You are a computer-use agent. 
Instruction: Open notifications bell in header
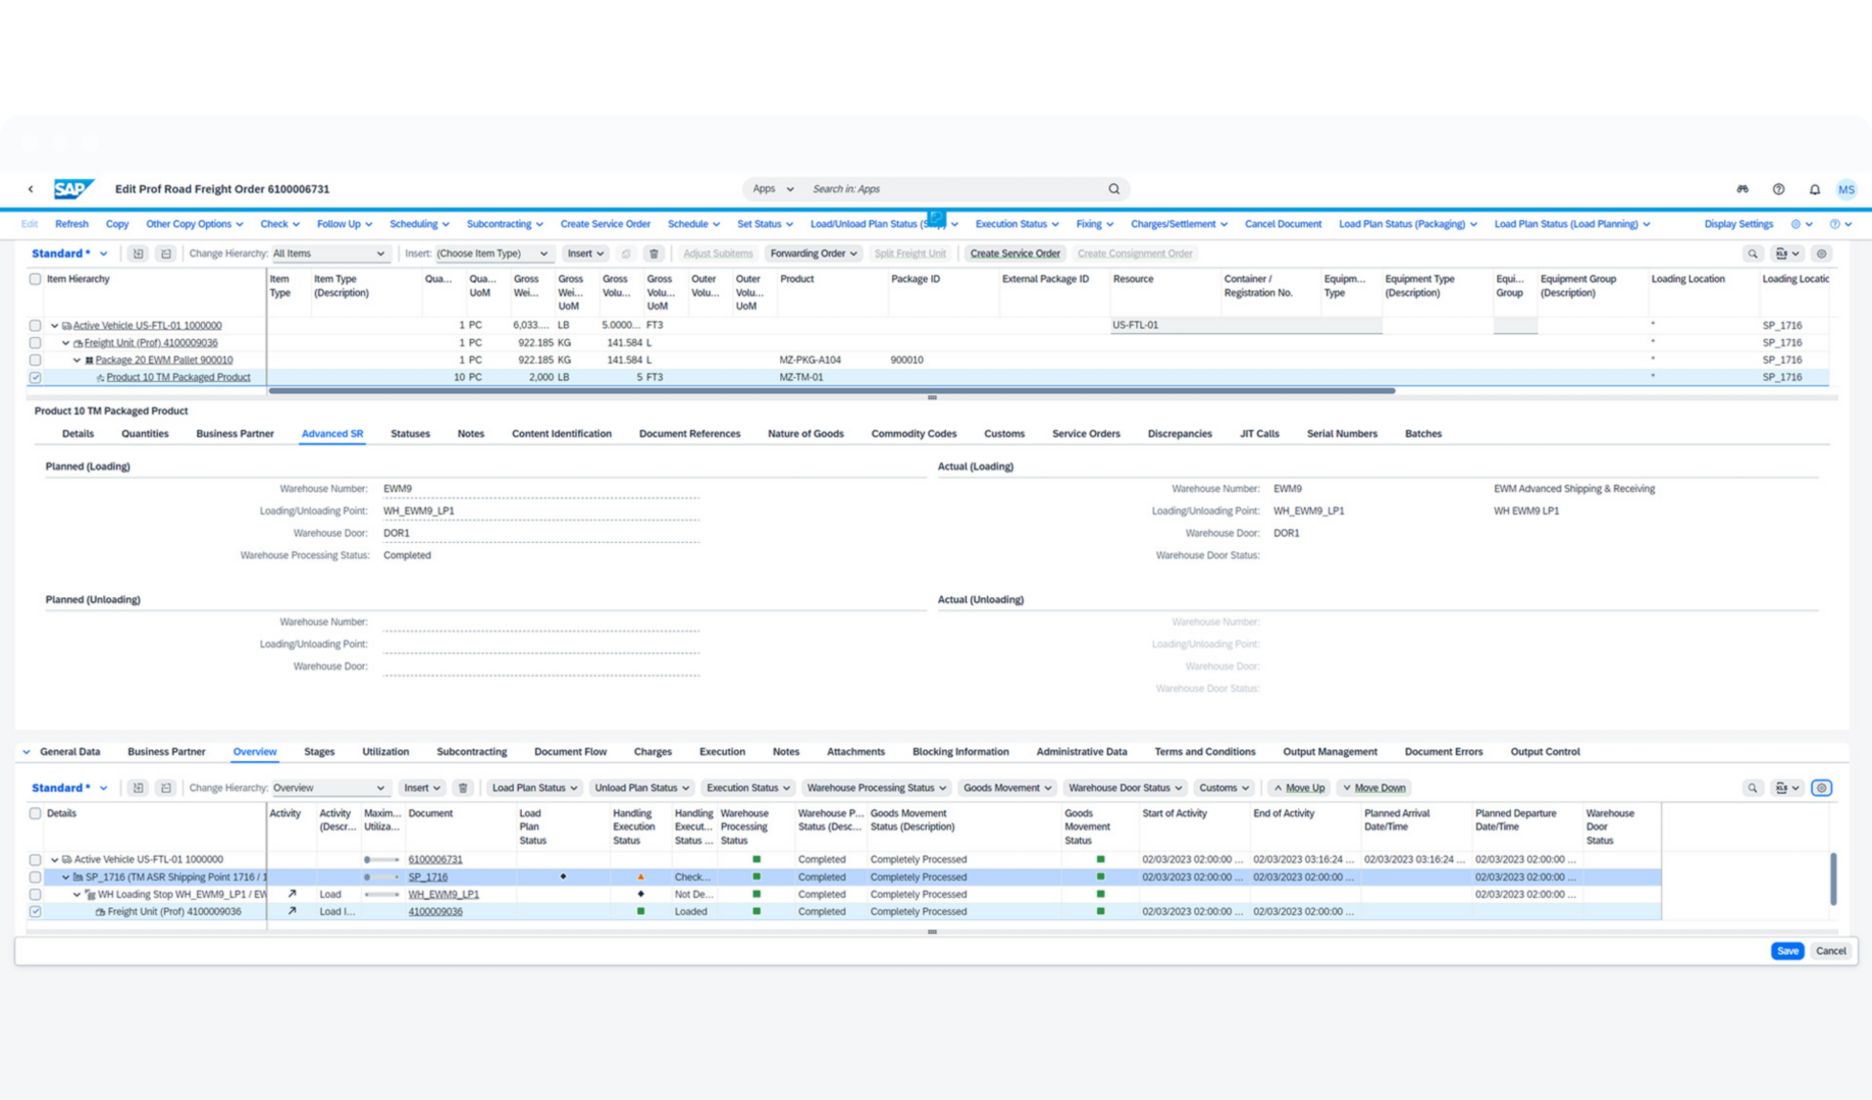coord(1814,189)
